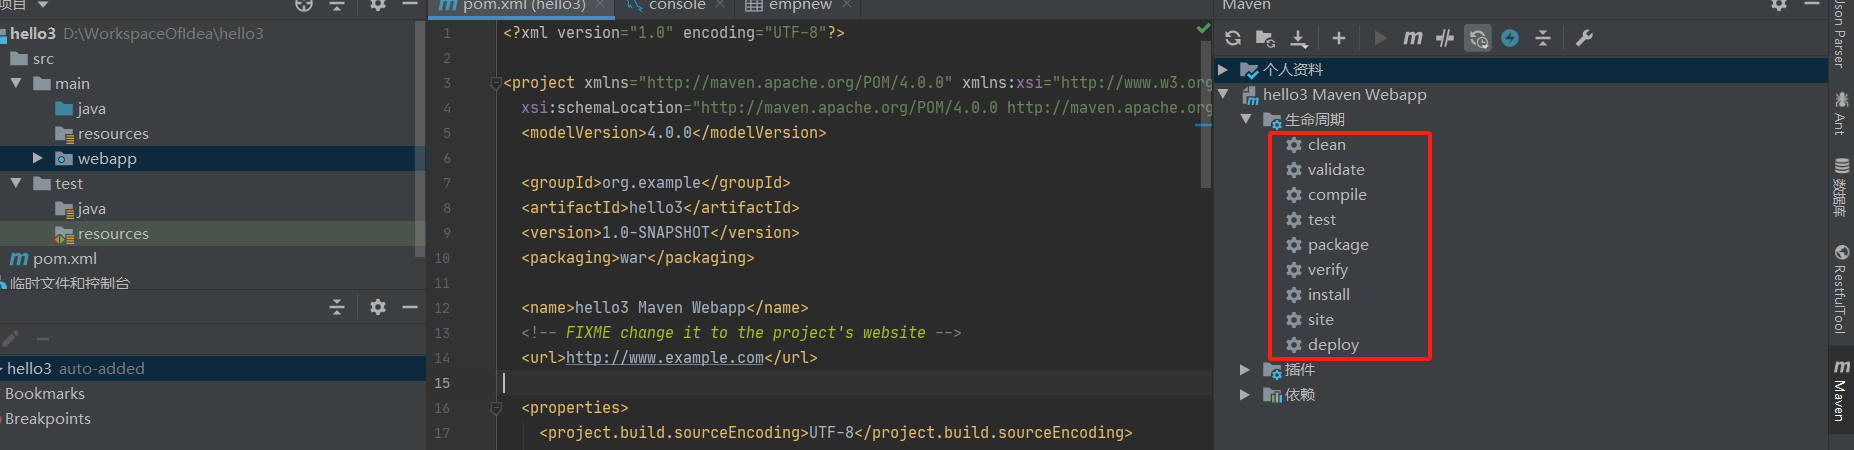Add Maven project with plus icon

point(1339,38)
